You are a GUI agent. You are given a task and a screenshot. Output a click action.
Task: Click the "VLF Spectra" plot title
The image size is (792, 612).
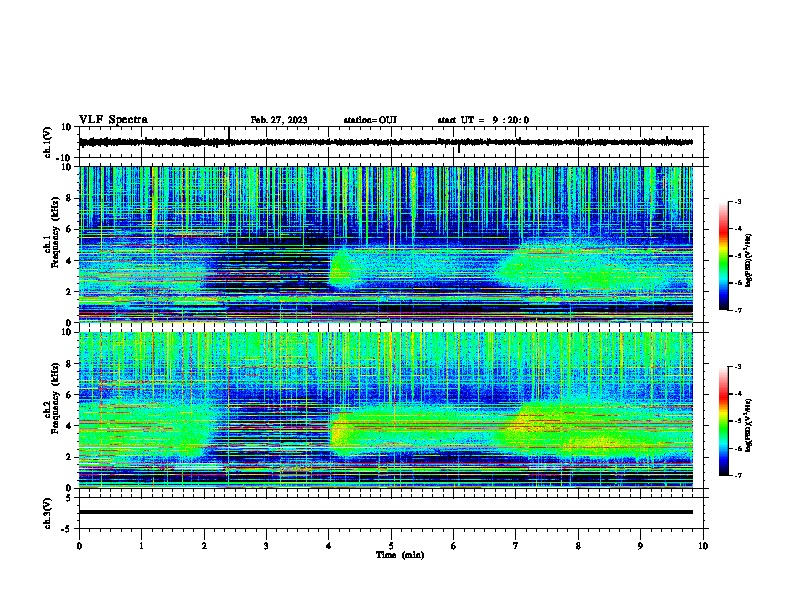(x=113, y=120)
